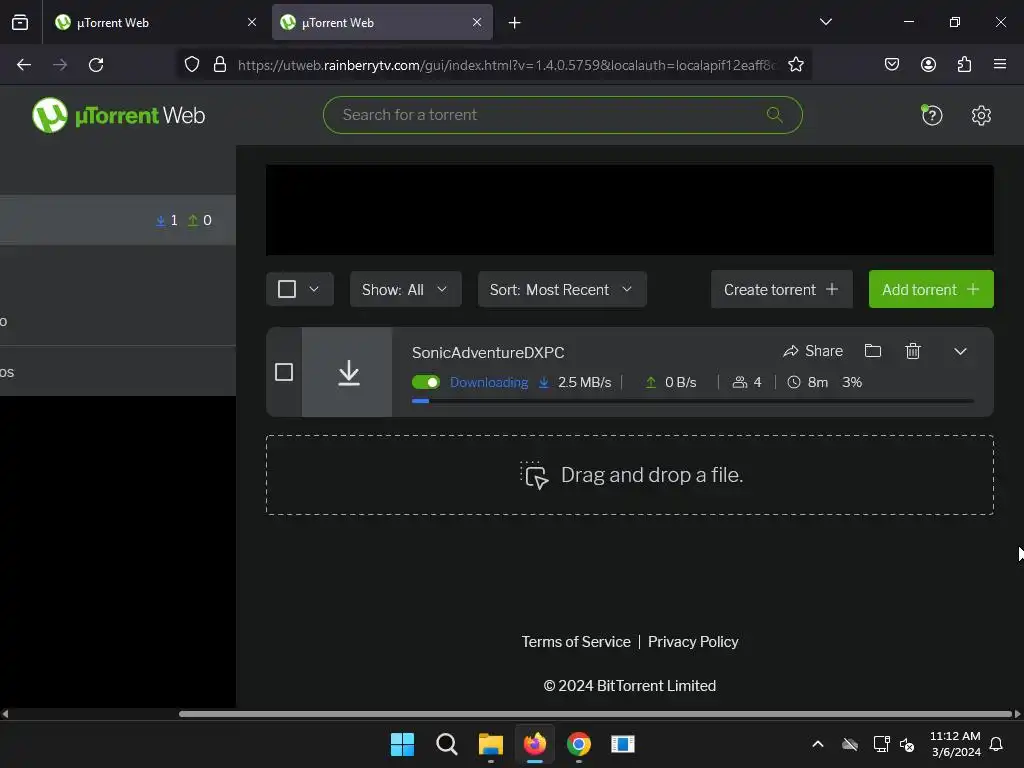Click the SonicAdventureDXPC torrent name
1024x768 pixels.
click(x=488, y=353)
